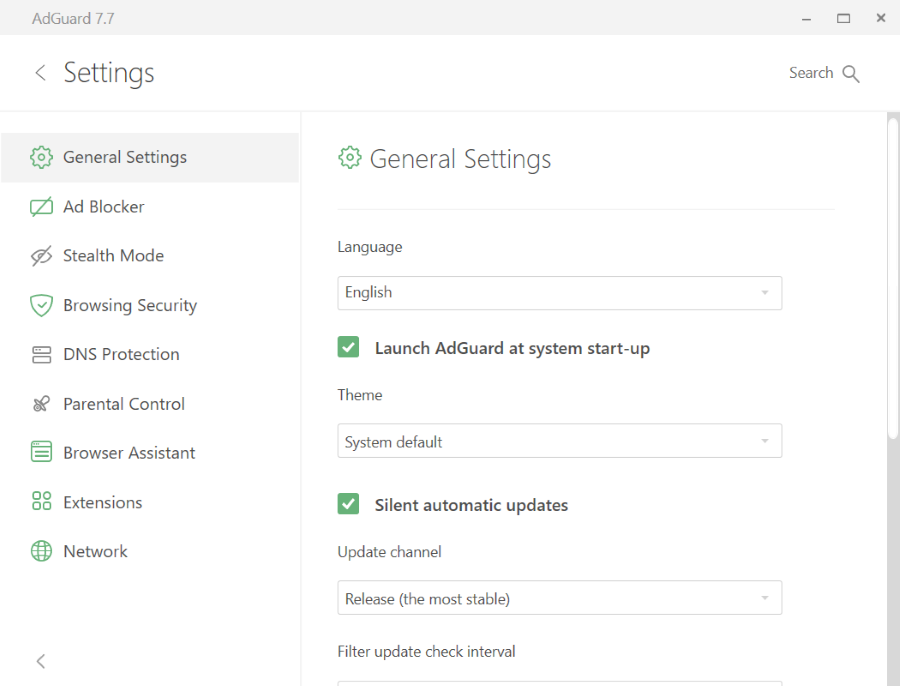Image resolution: width=900 pixels, height=686 pixels.
Task: Open the Stealth Mode section label
Action: pyautogui.click(x=113, y=256)
